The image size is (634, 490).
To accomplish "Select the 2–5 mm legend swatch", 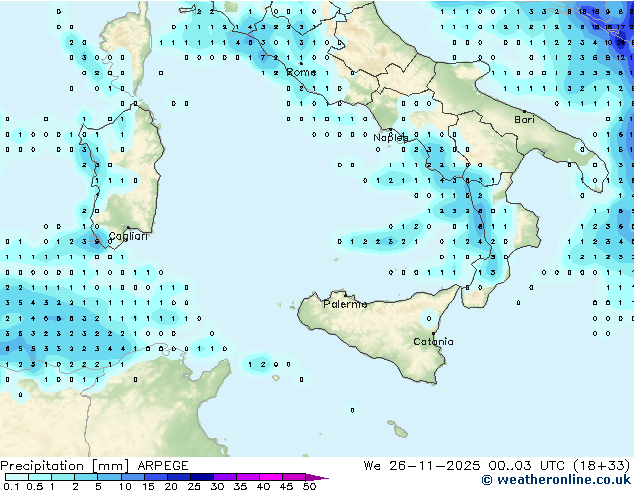I will tap(86, 477).
